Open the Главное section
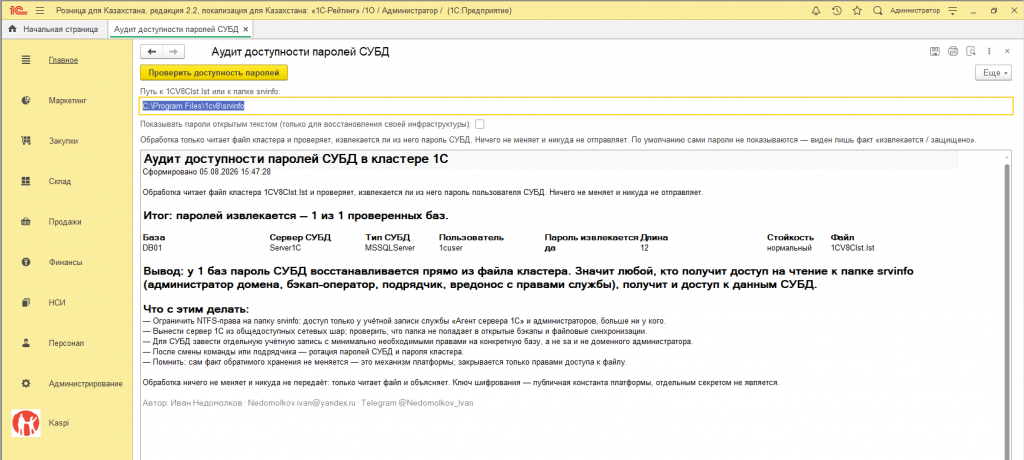Image resolution: width=1024 pixels, height=460 pixels. click(63, 60)
